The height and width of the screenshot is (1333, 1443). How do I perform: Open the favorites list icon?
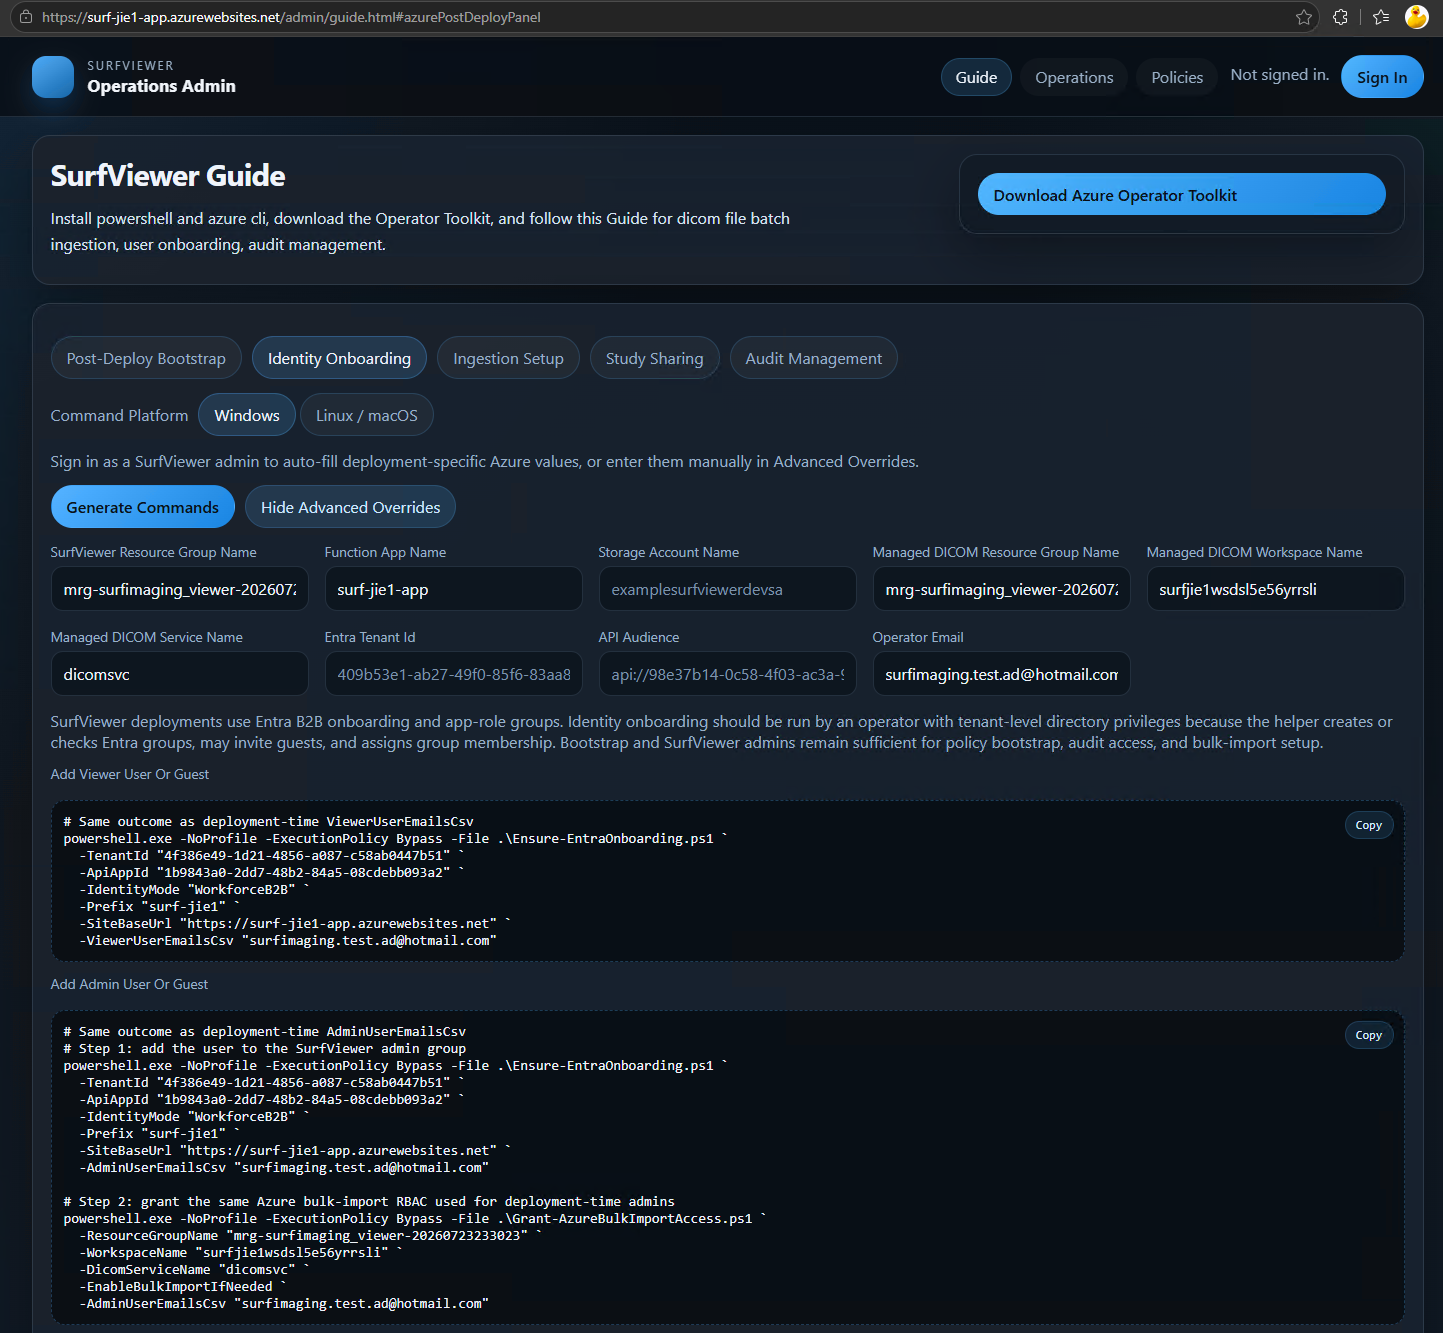click(1381, 17)
